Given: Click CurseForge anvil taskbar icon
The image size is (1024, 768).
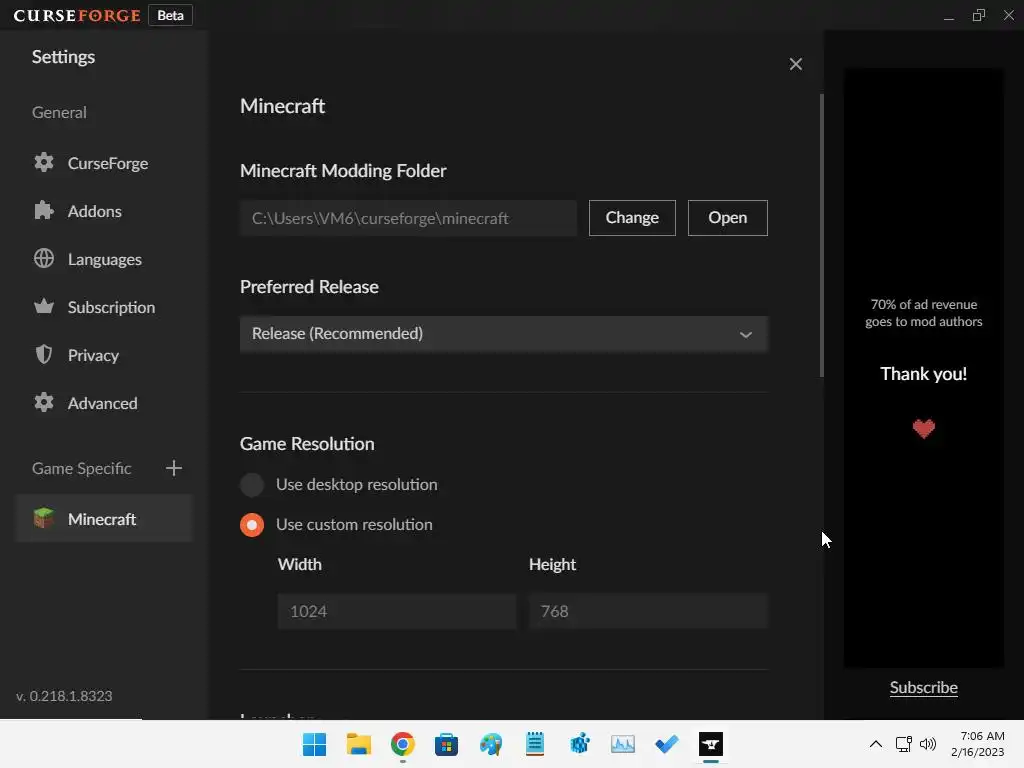Looking at the screenshot, I should (x=711, y=744).
